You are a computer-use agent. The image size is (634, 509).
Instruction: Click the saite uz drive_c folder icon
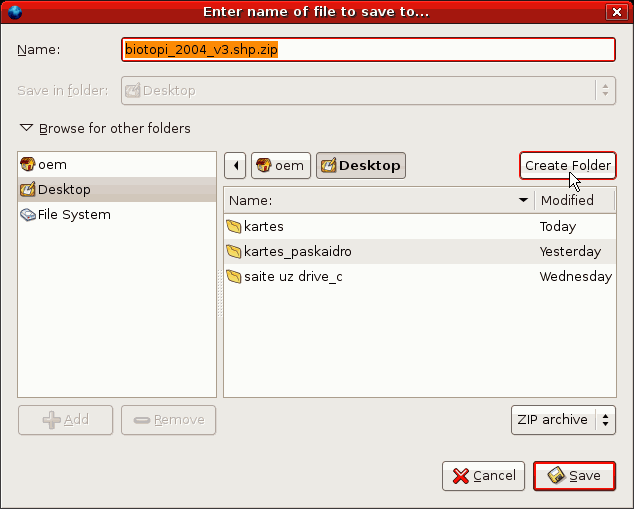pyautogui.click(x=234, y=277)
